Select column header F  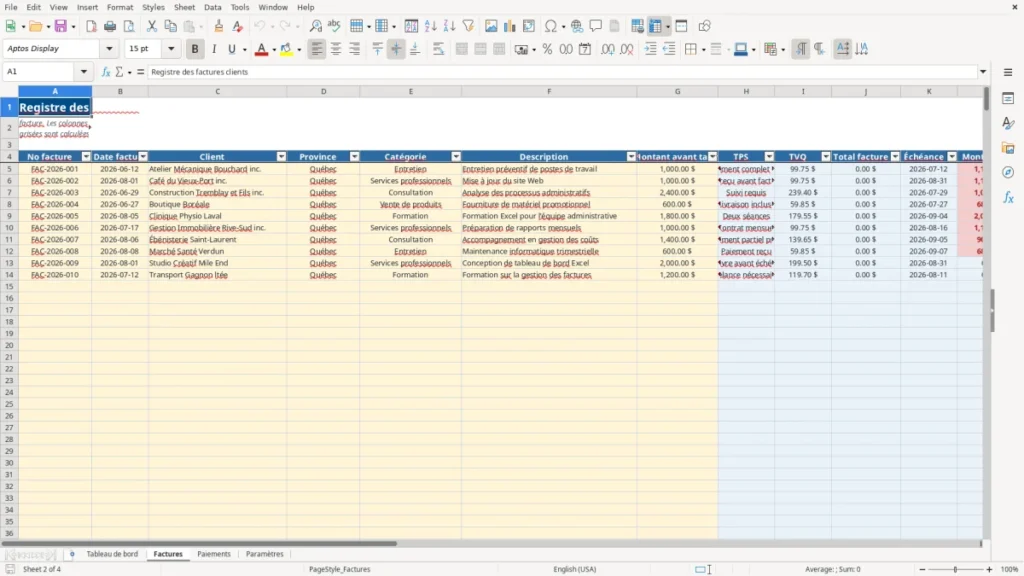pos(549,91)
